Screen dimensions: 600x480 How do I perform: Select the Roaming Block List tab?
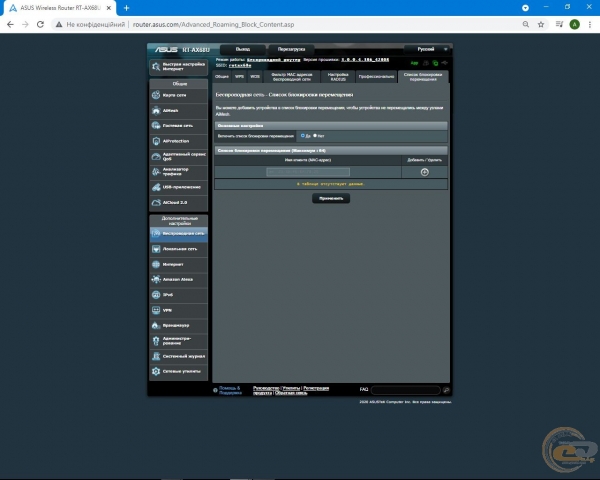coord(423,77)
